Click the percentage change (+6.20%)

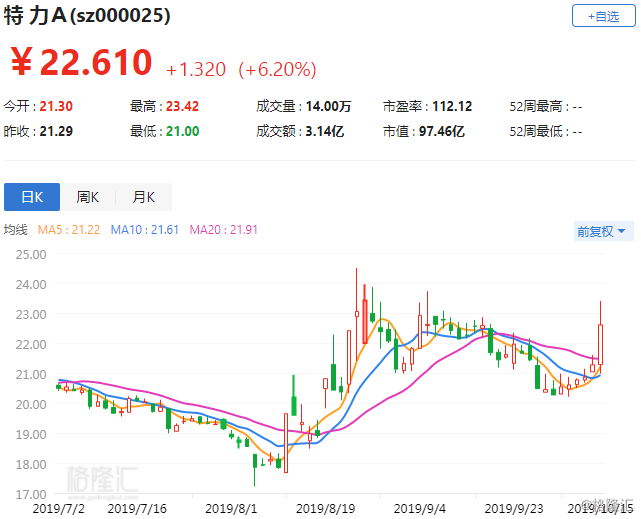pos(278,69)
